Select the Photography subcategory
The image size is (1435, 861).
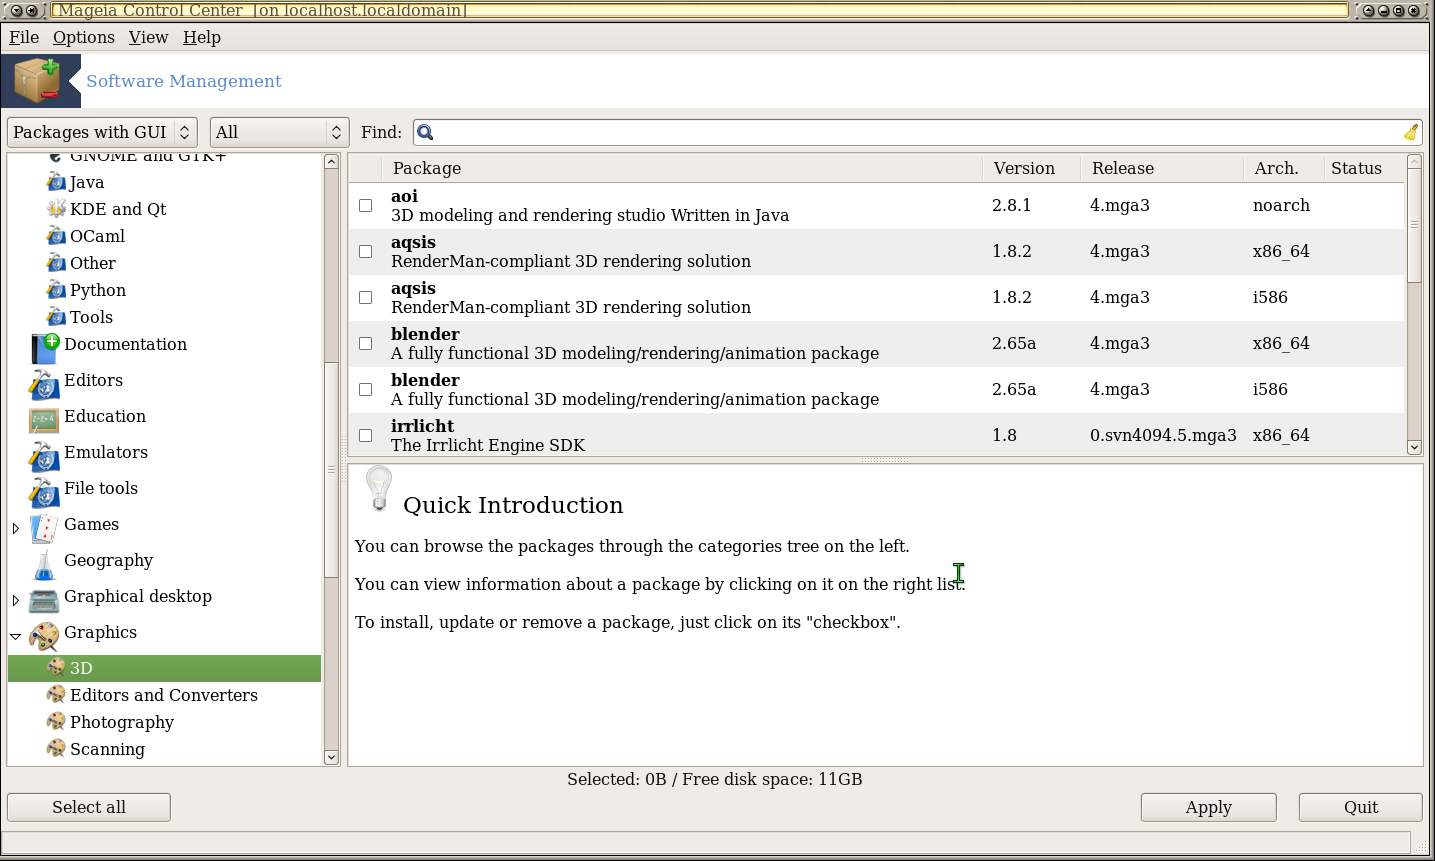pyautogui.click(x=122, y=722)
